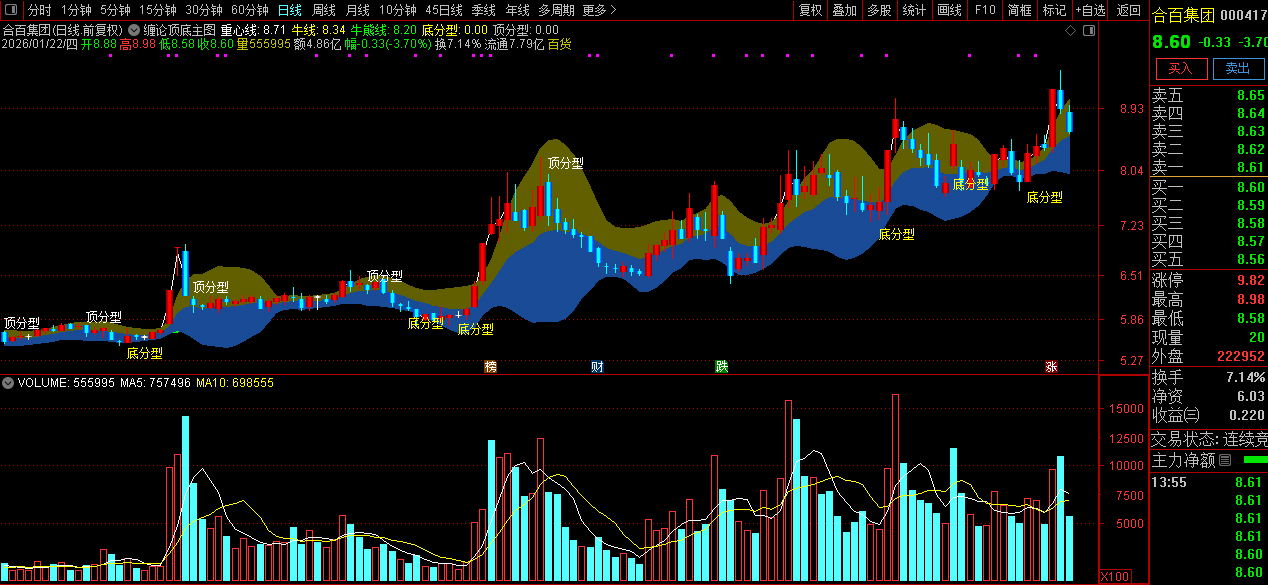Switch to 分时 intraday view
The height and width of the screenshot is (585, 1268).
click(39, 10)
